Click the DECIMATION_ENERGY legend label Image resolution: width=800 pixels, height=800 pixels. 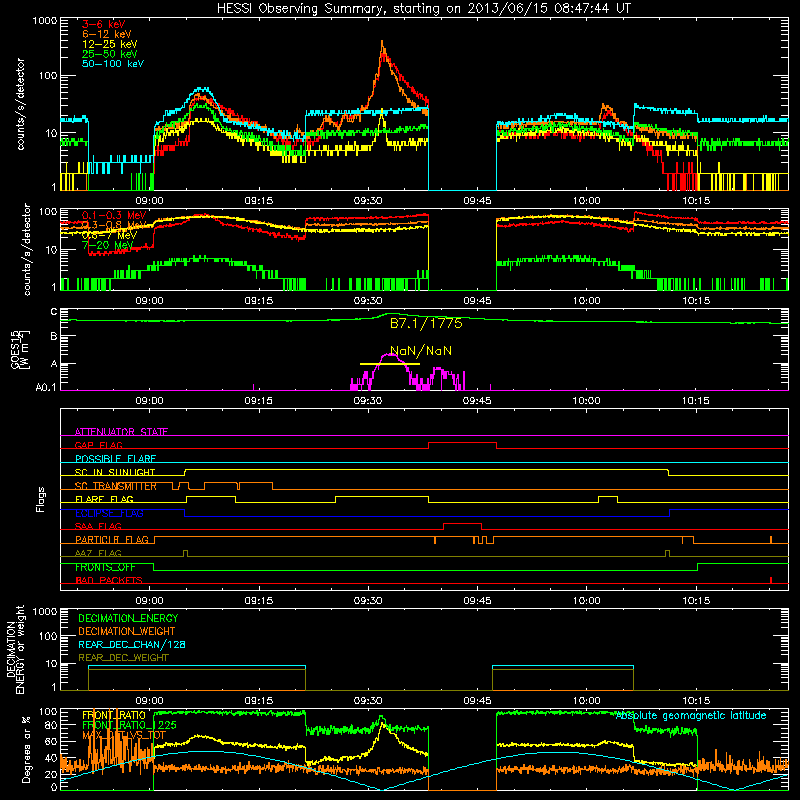point(128,618)
